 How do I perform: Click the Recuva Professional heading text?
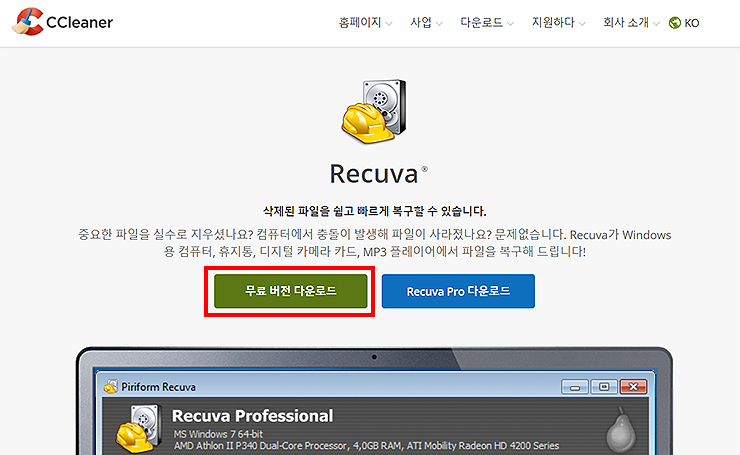(x=252, y=416)
